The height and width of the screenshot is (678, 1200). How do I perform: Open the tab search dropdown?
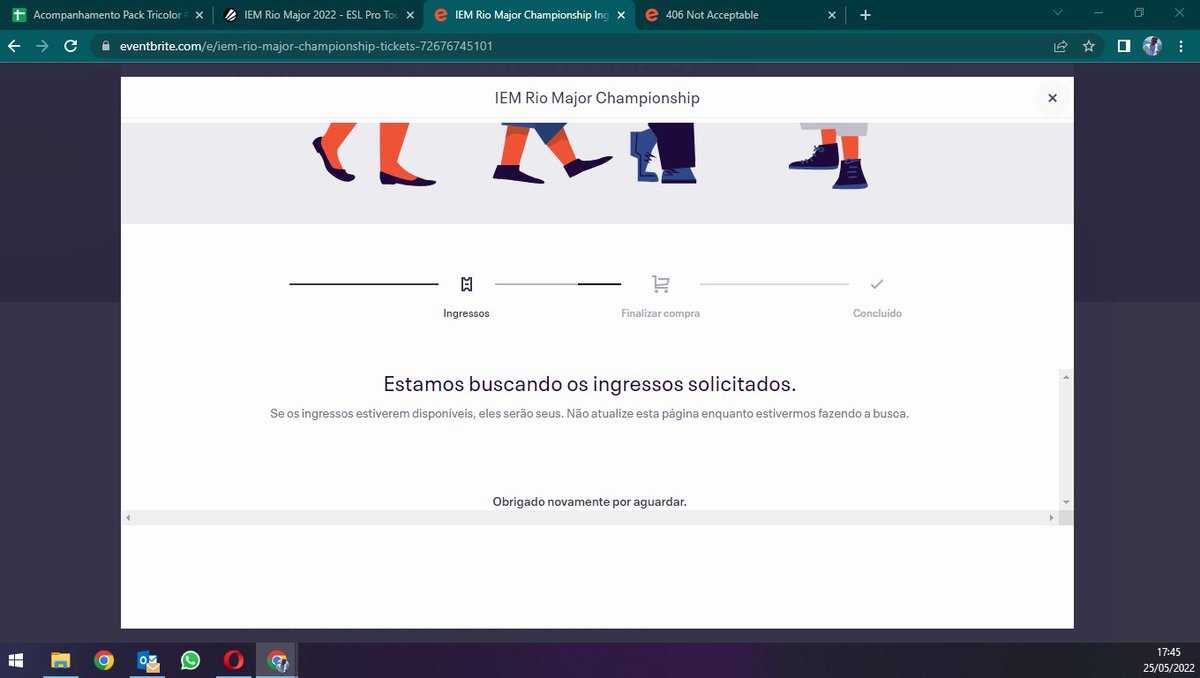point(1060,14)
